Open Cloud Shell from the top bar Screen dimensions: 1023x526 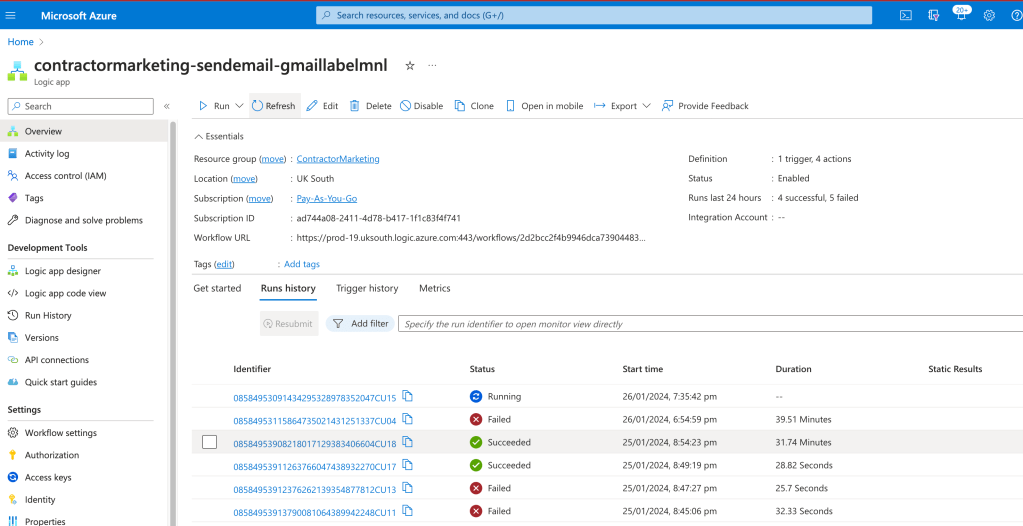[x=906, y=15]
